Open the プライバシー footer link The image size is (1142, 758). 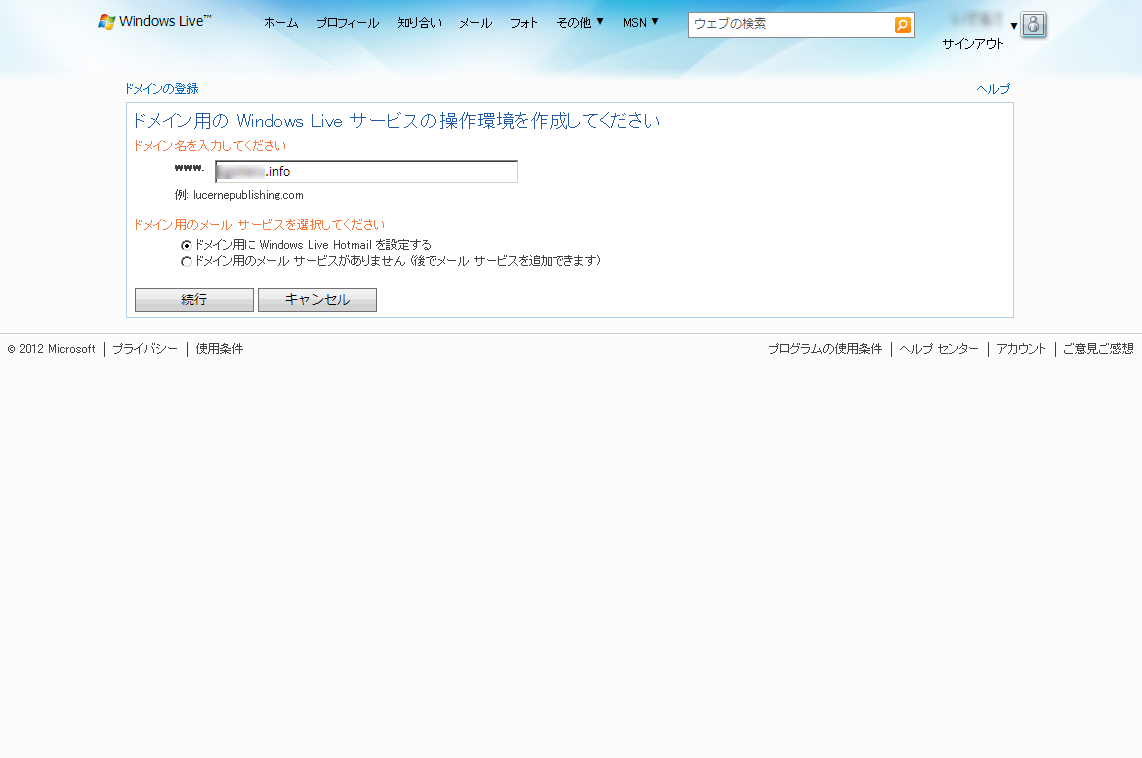tap(144, 349)
